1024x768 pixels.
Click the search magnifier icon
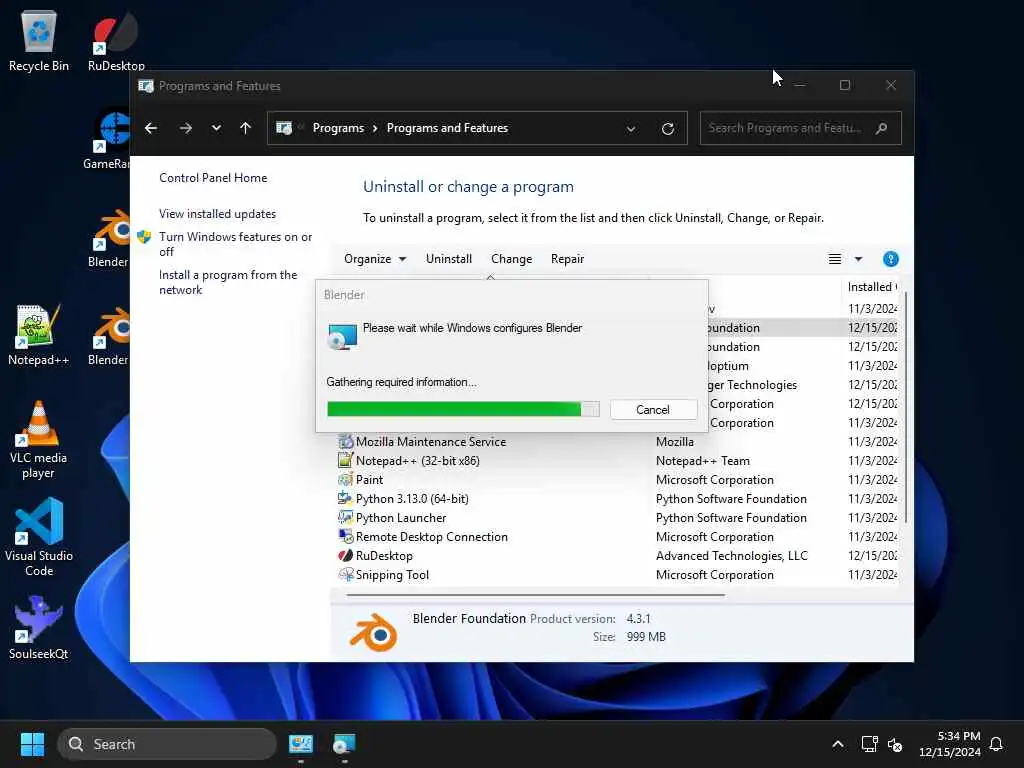click(x=882, y=128)
